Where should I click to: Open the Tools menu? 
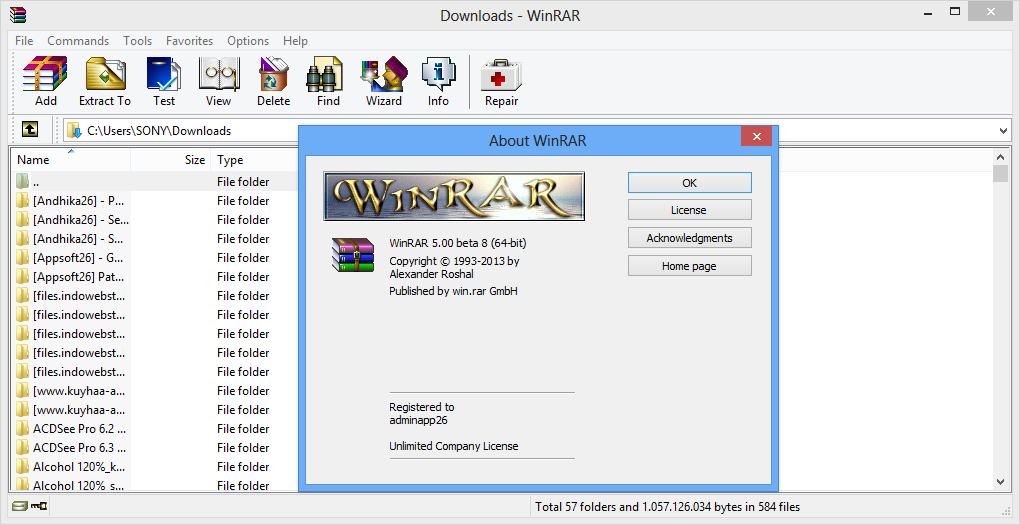[x=138, y=40]
